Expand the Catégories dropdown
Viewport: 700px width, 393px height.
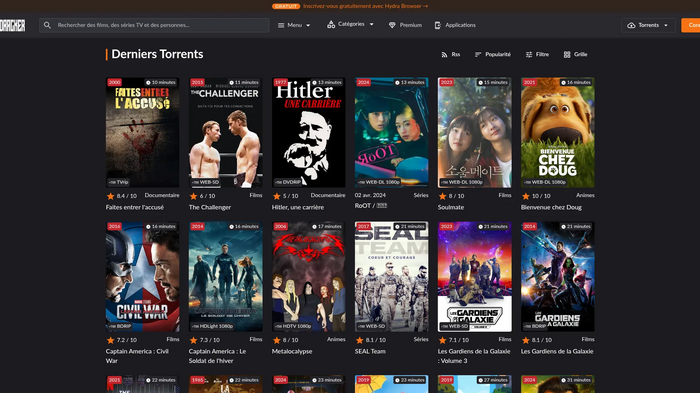click(x=350, y=25)
